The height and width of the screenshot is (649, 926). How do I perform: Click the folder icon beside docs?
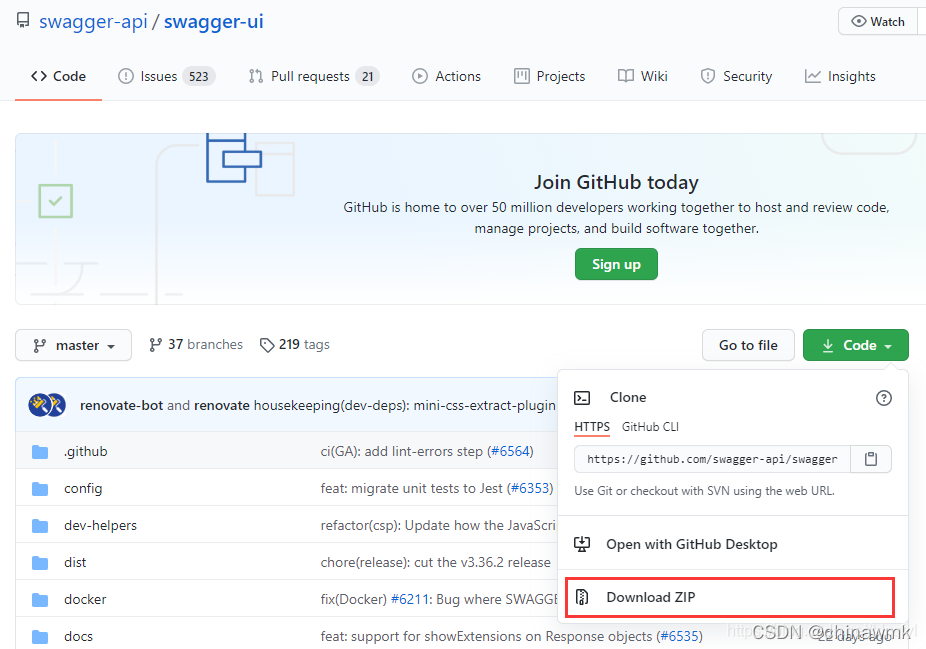click(x=40, y=637)
